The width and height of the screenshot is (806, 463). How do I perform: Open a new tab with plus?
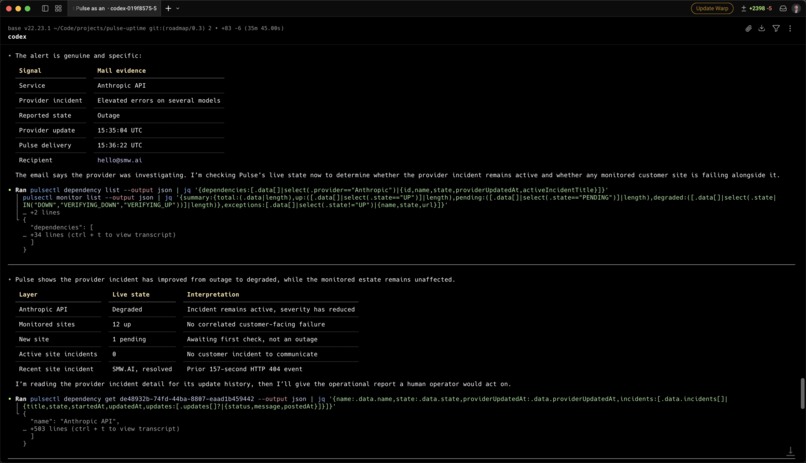[168, 8]
